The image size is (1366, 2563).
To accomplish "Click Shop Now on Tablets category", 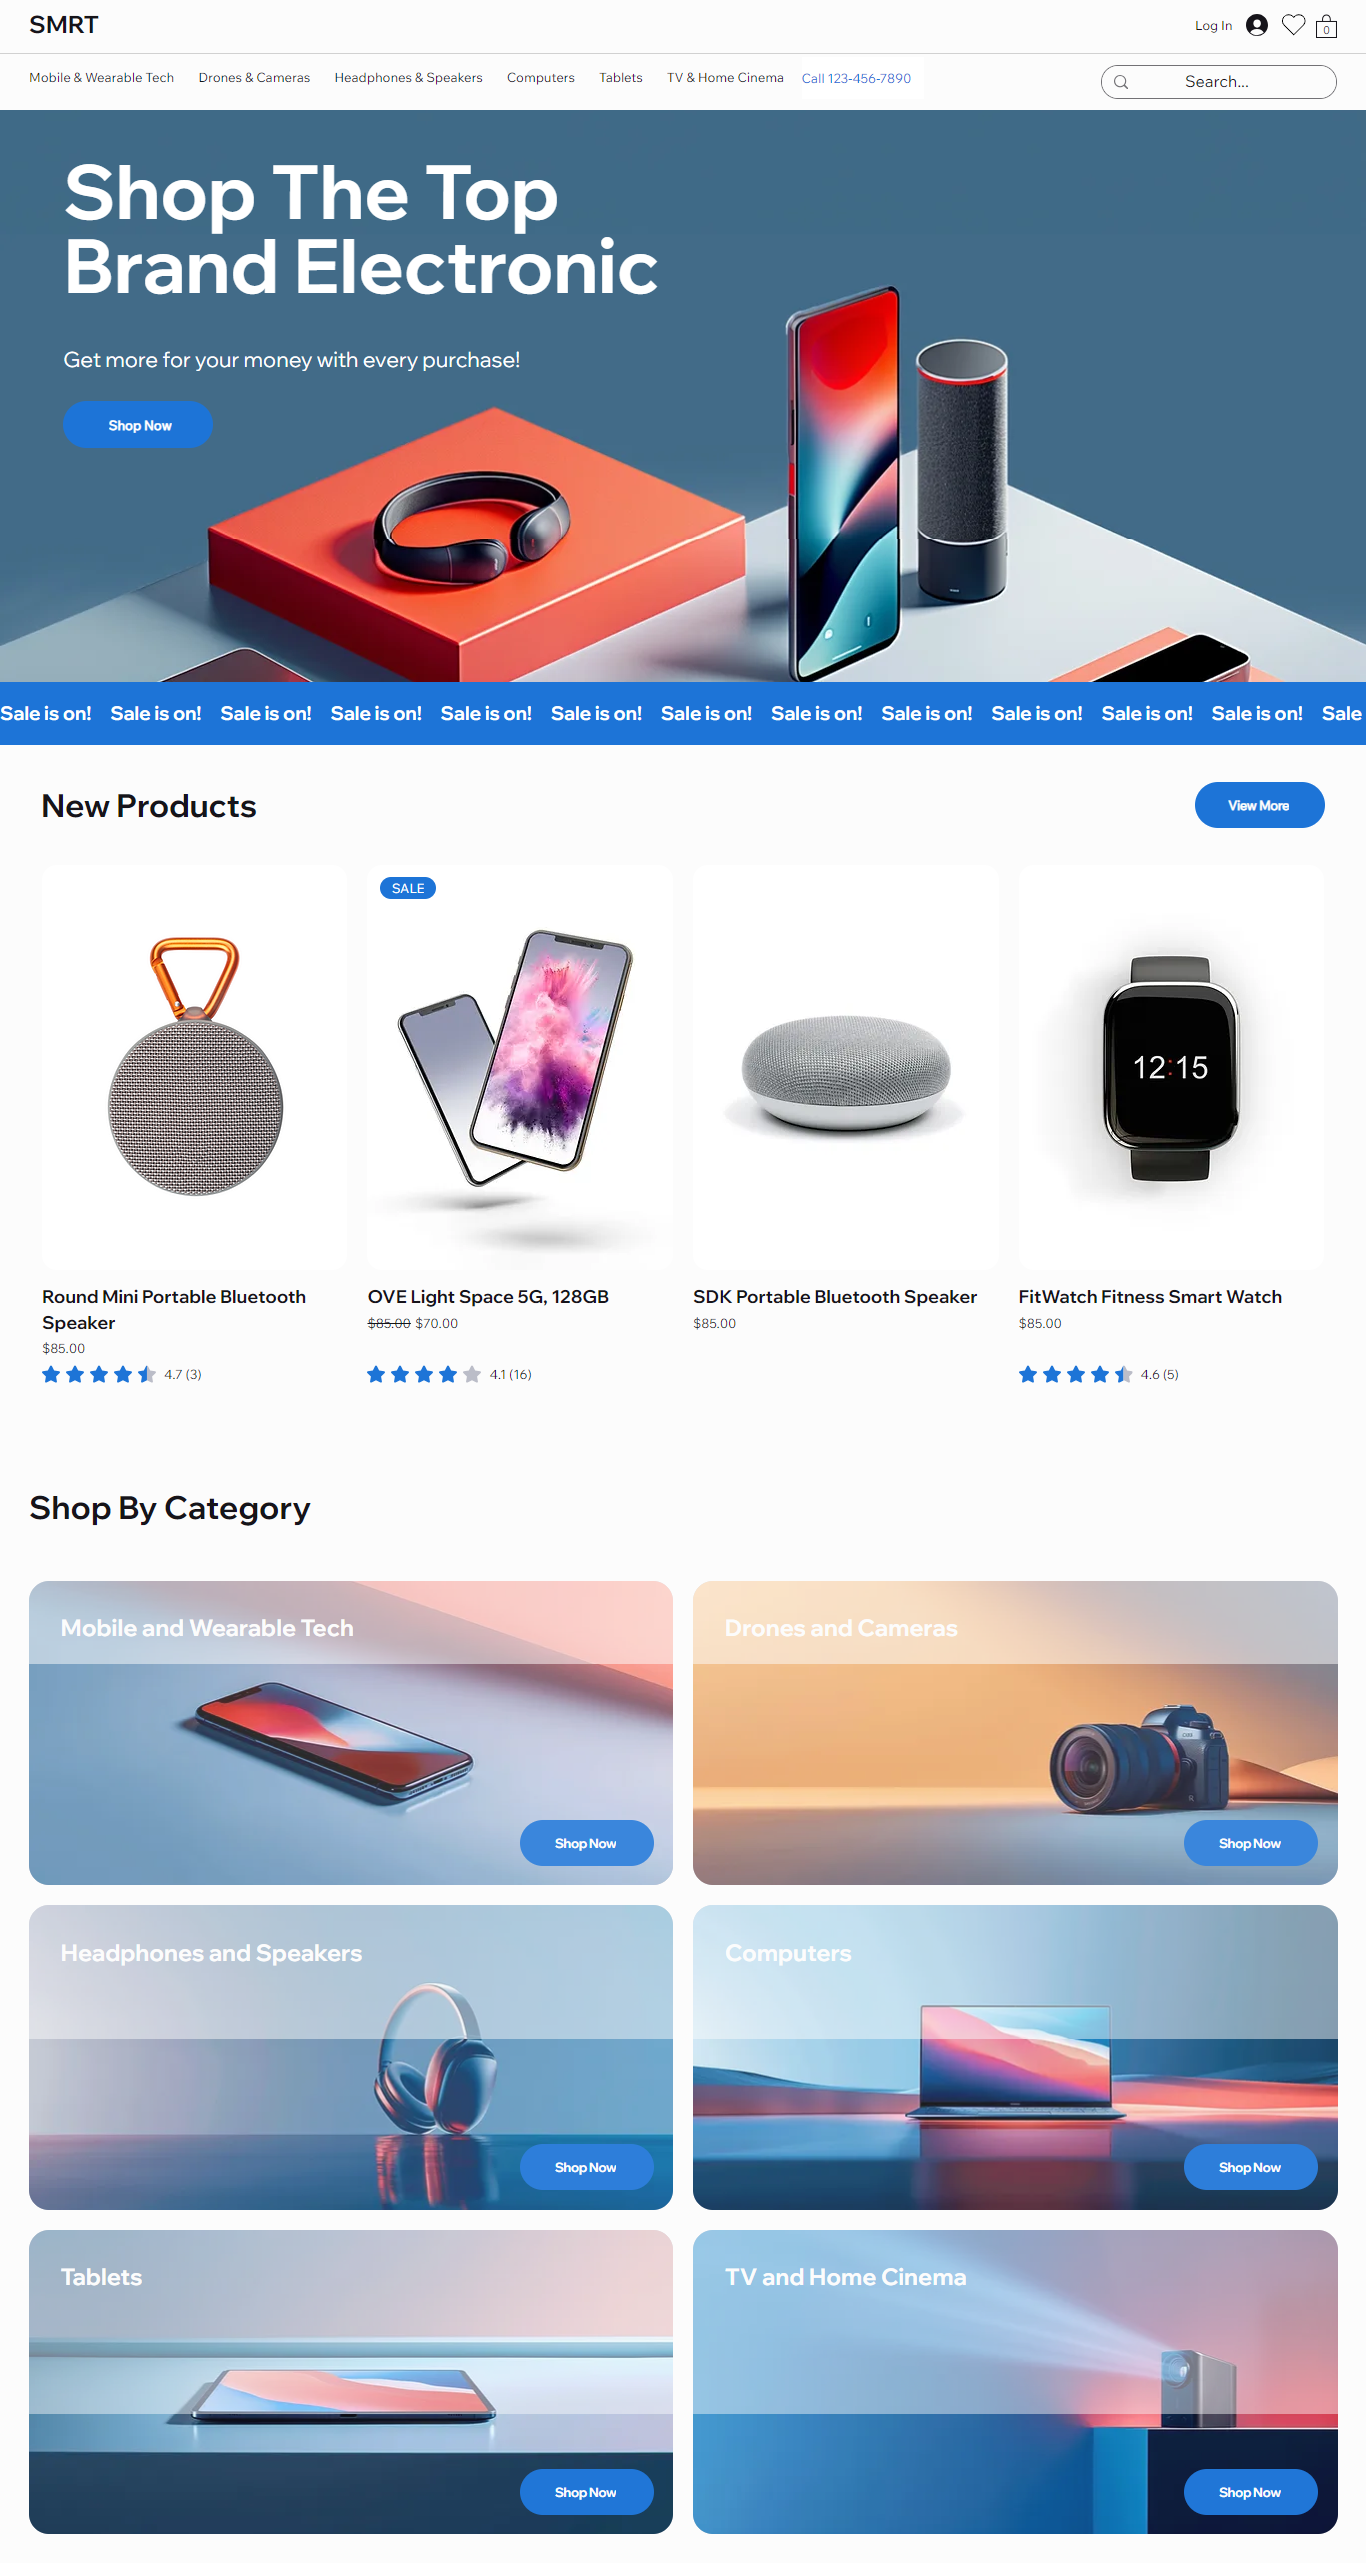I will click(x=586, y=2492).
